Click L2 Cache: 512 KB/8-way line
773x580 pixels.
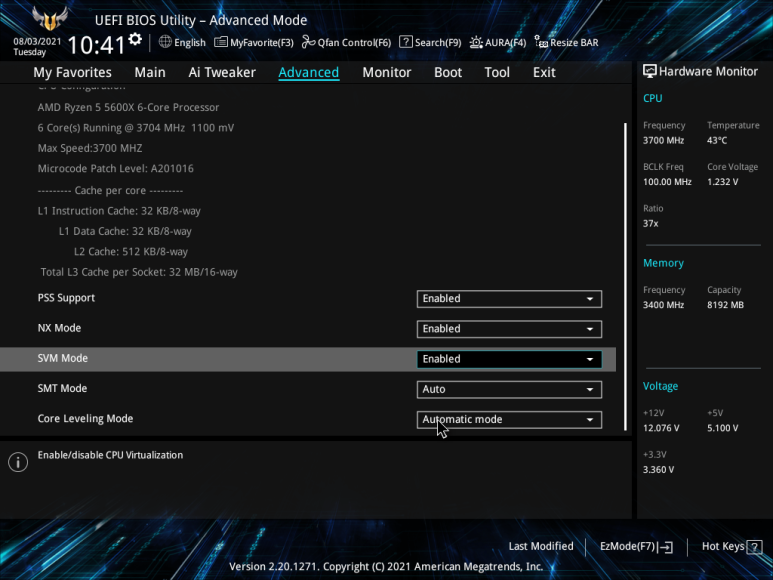131,252
